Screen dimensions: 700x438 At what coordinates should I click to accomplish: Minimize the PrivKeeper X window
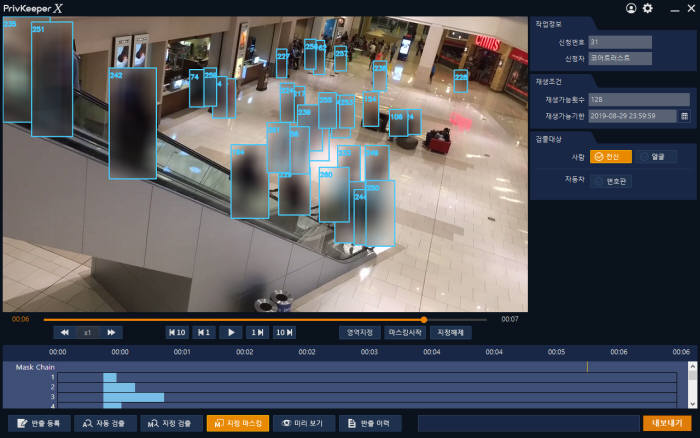tap(675, 9)
